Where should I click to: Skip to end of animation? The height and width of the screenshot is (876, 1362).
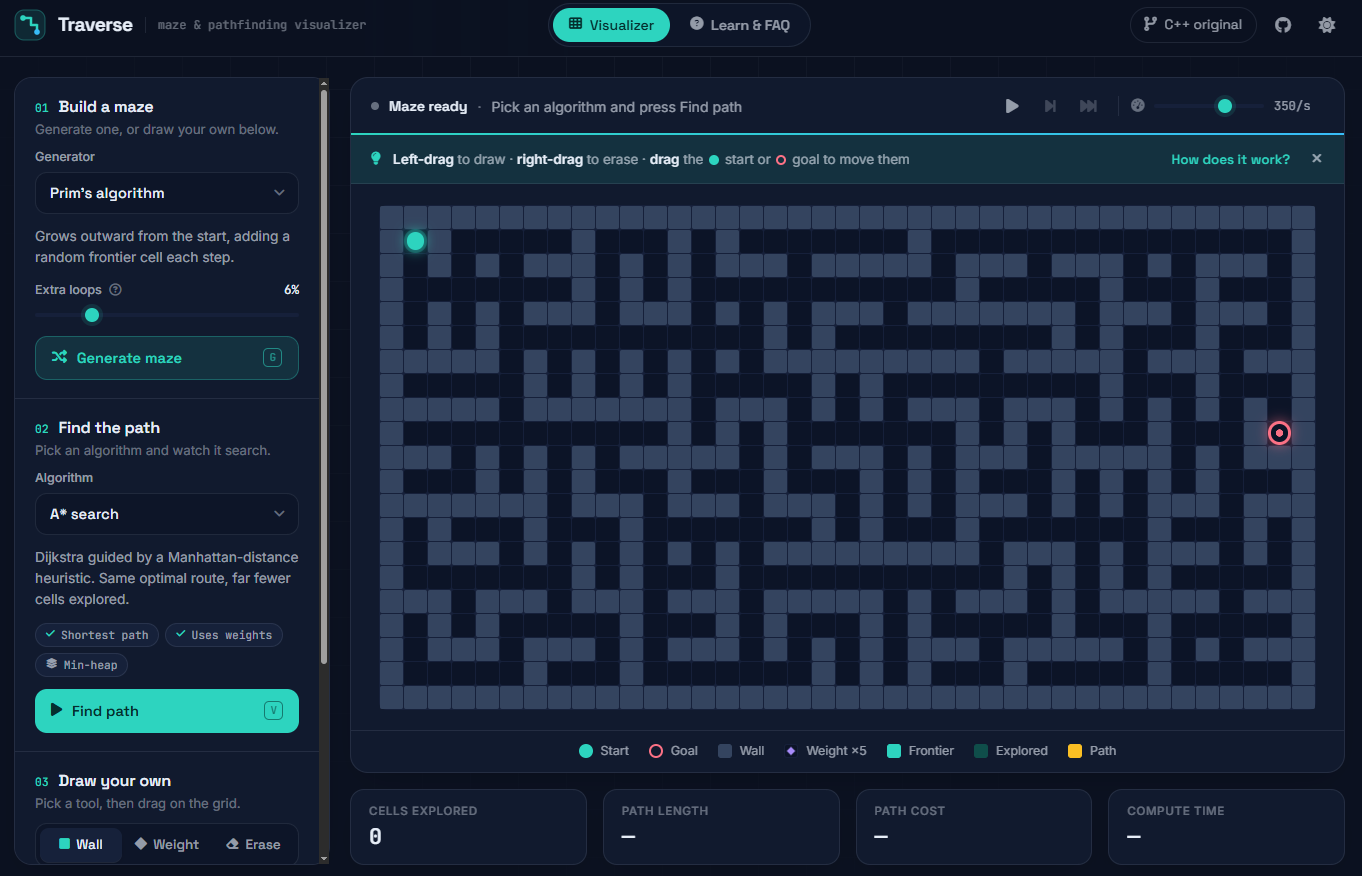tap(1088, 106)
